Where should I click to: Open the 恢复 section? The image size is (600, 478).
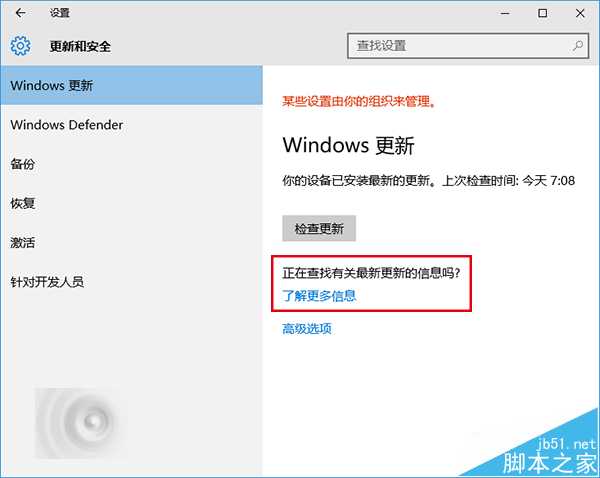click(131, 203)
